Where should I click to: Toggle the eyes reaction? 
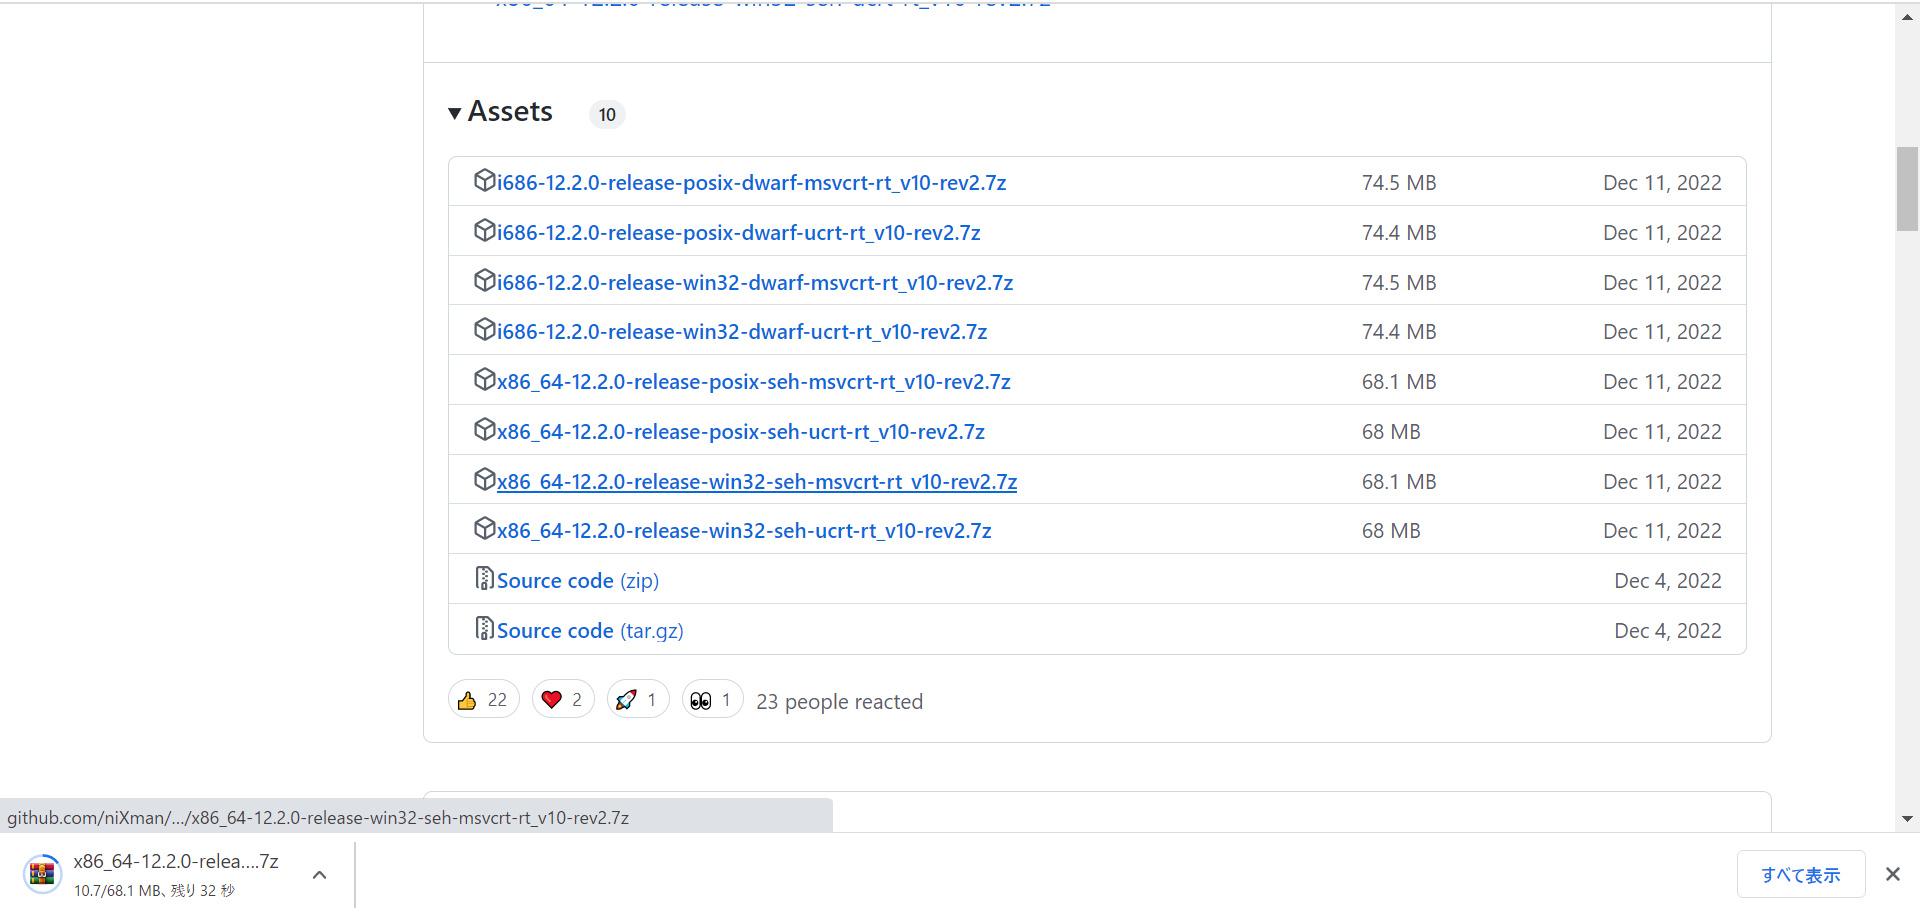click(x=713, y=700)
